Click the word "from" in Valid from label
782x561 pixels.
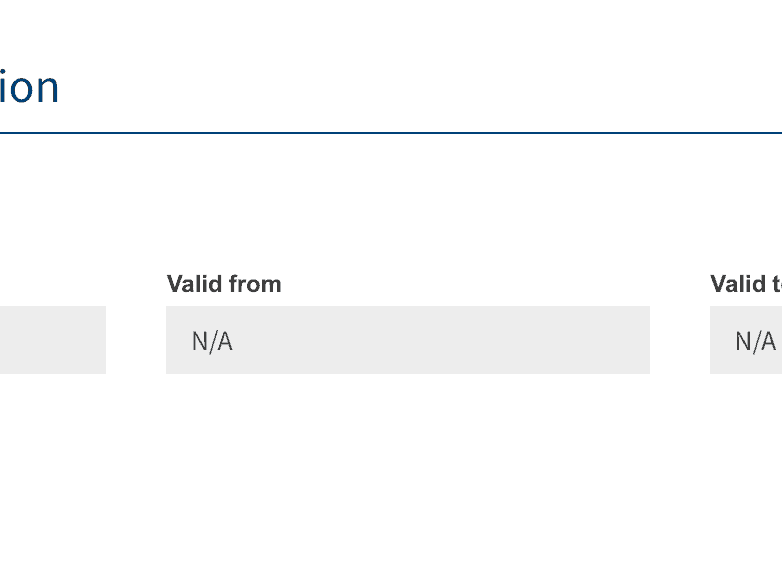(253, 284)
